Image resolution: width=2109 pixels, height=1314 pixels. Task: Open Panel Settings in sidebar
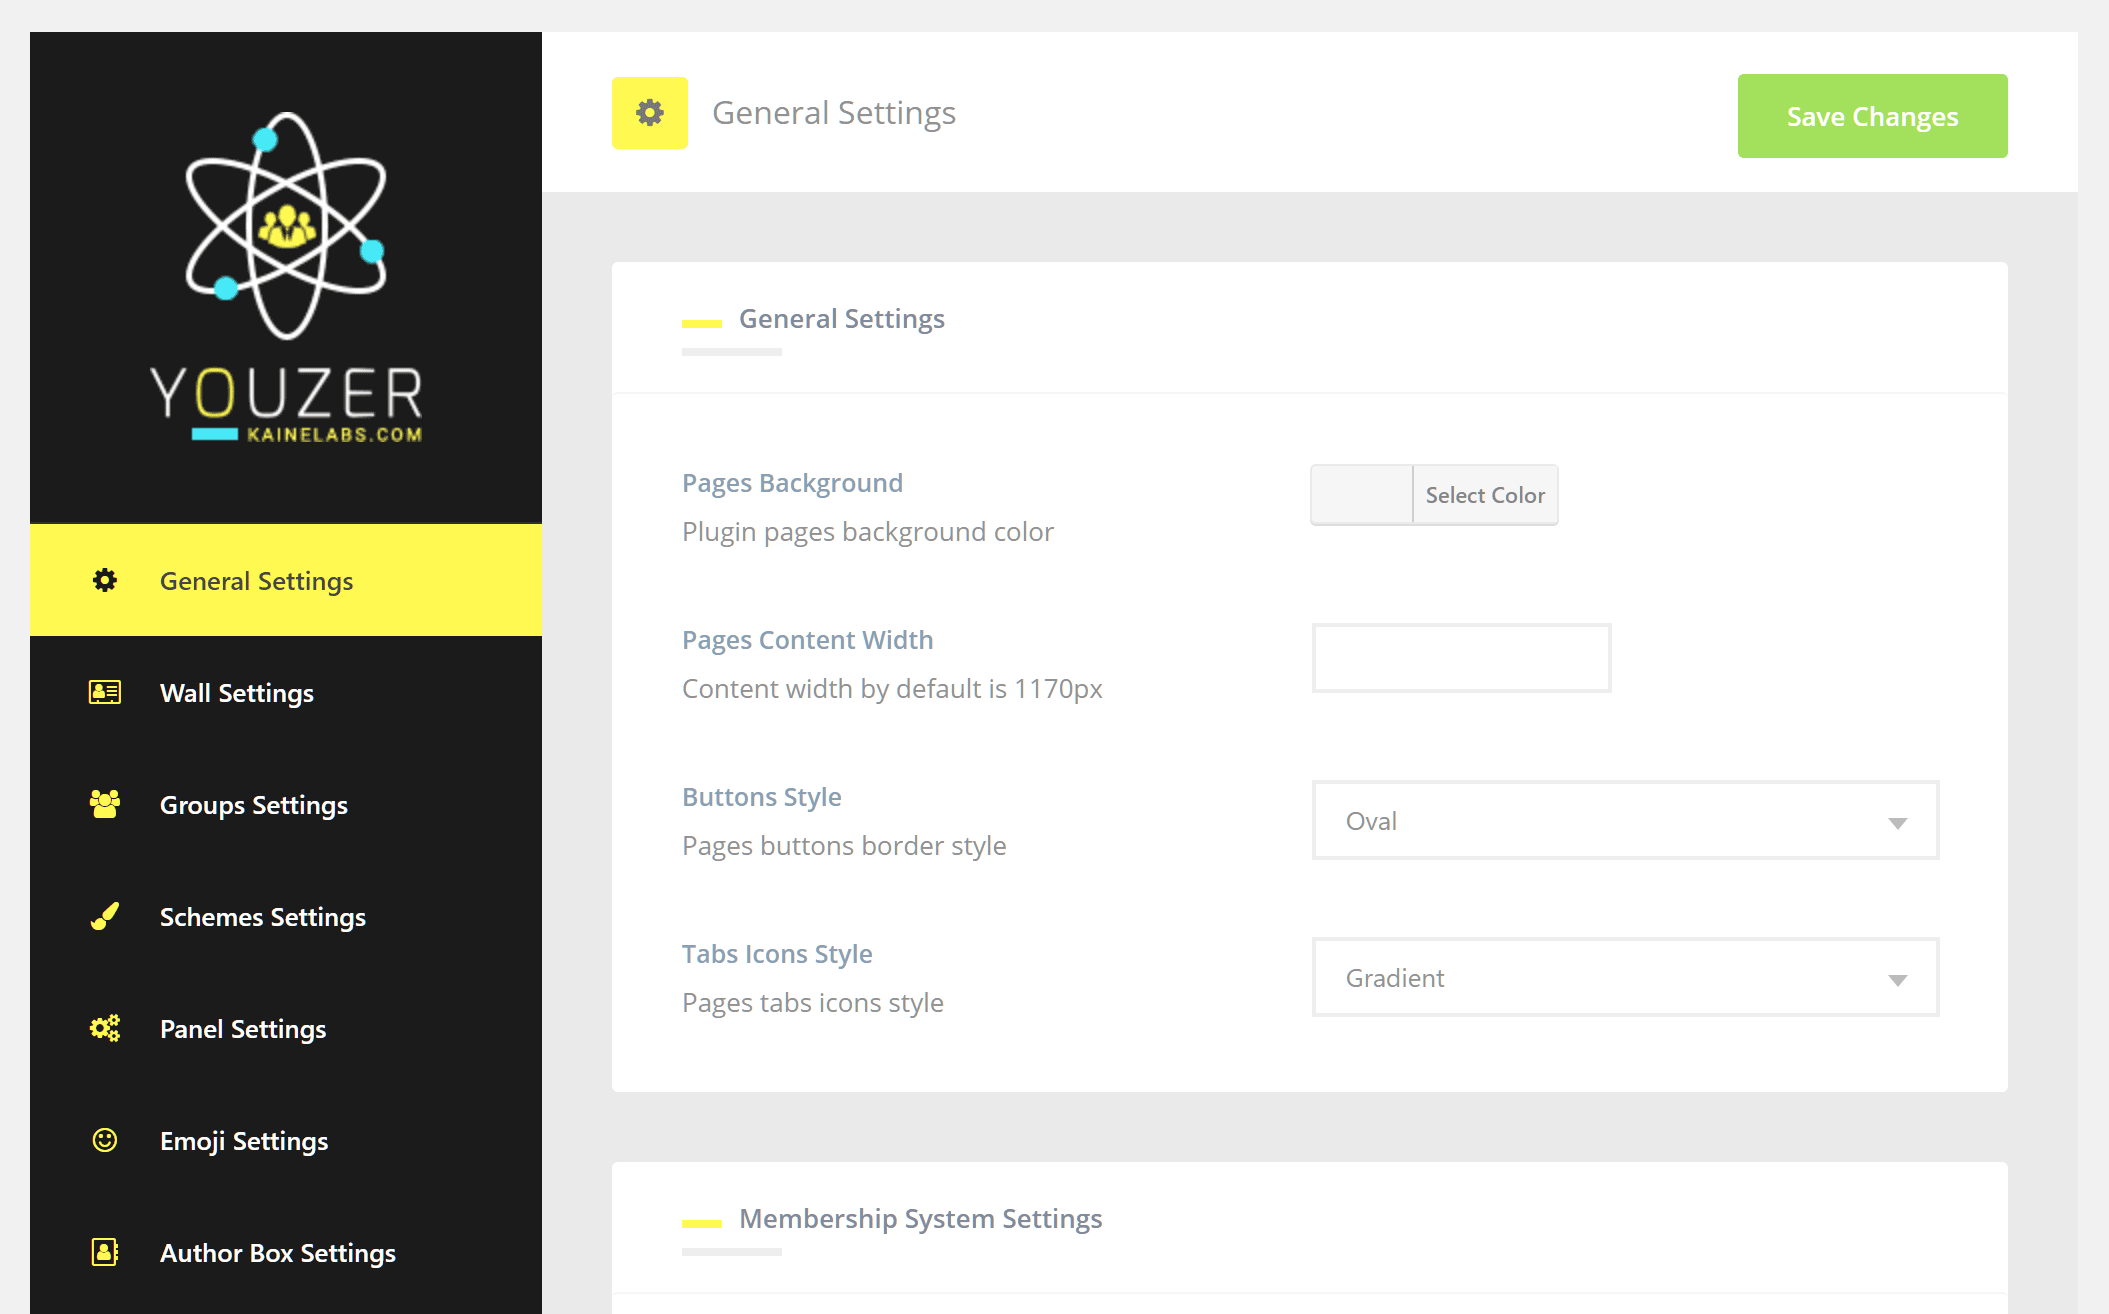pos(243,1029)
